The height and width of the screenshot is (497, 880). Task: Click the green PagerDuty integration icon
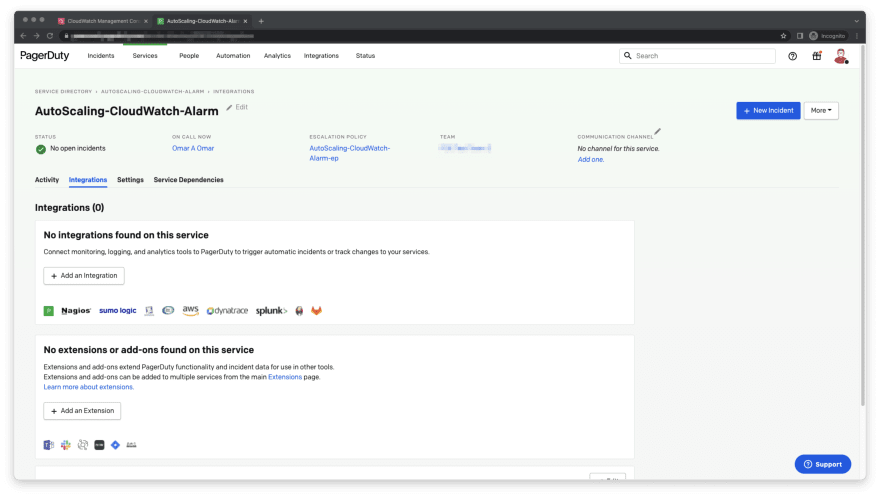coord(49,311)
